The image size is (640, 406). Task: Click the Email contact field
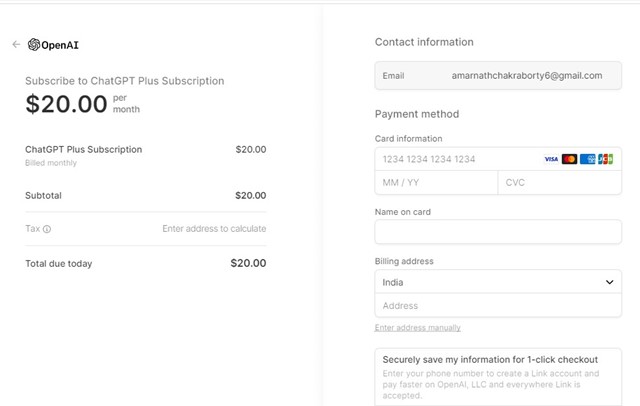(x=498, y=75)
